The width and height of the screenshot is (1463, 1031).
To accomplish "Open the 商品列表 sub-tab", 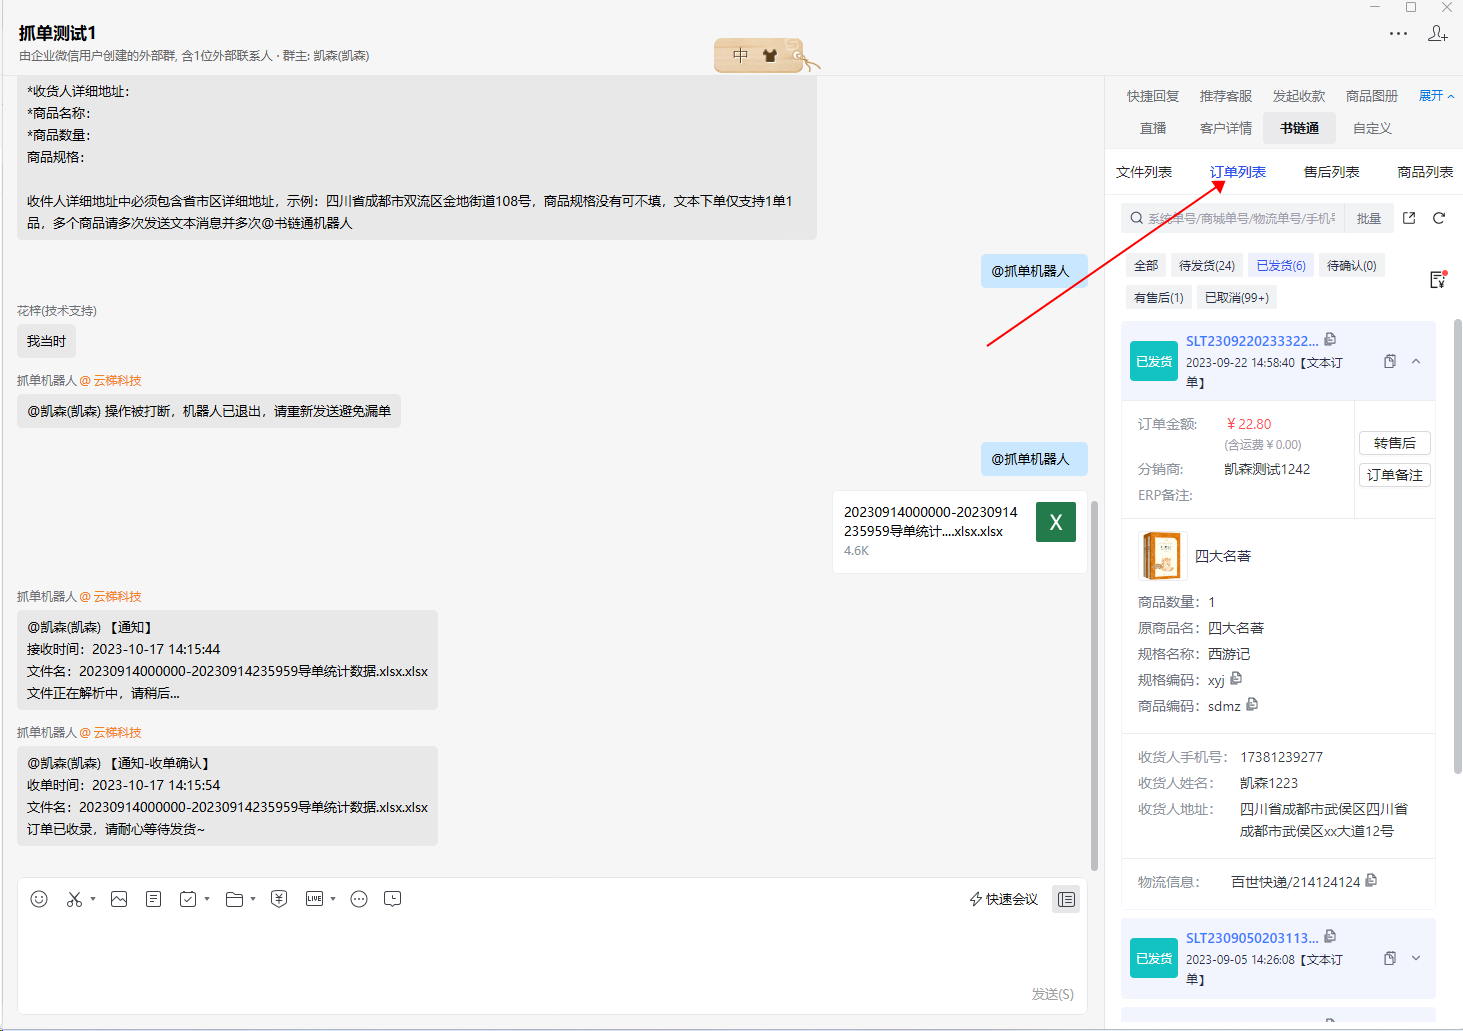I will pyautogui.click(x=1425, y=172).
